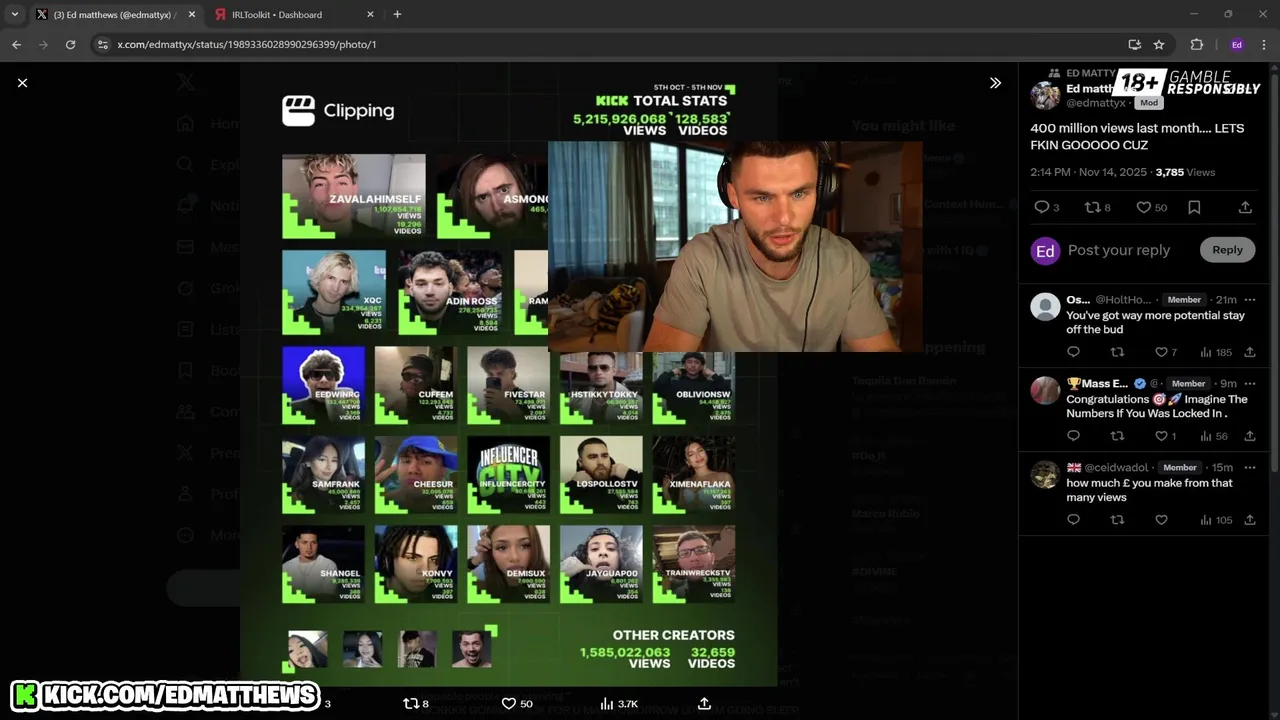
Task: Share the main tweet via upload icon
Action: [x=1245, y=207]
